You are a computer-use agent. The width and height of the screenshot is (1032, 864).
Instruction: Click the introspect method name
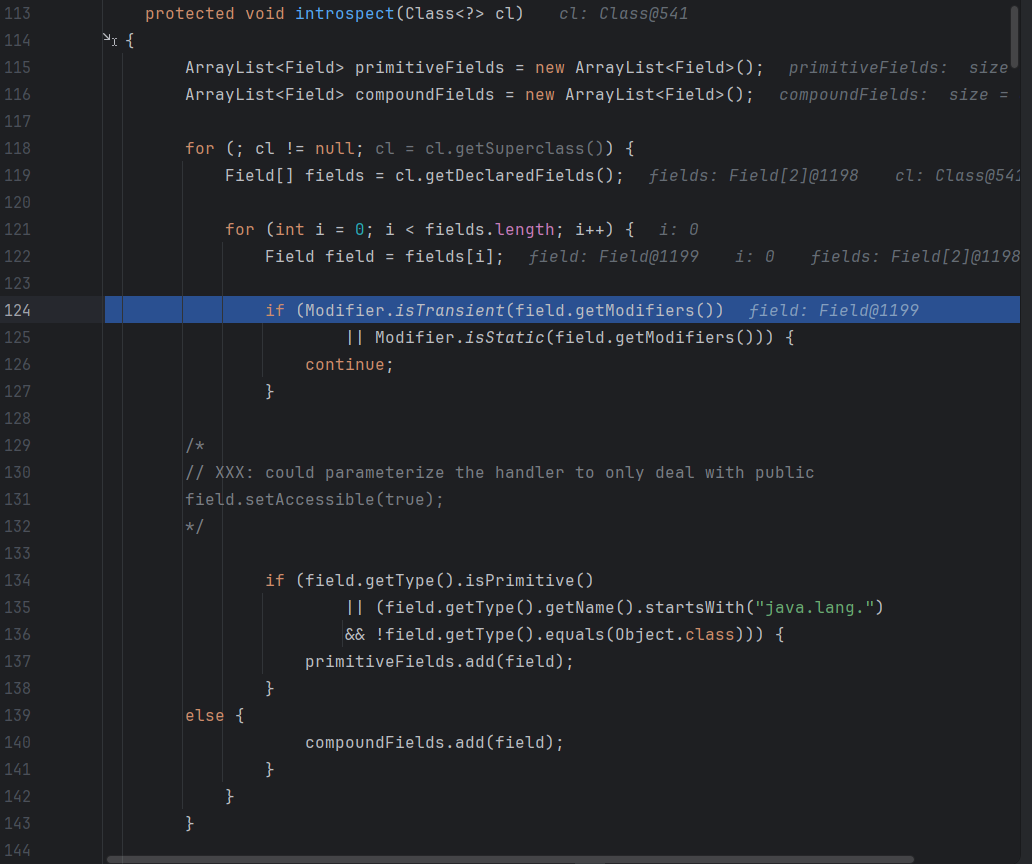point(340,14)
